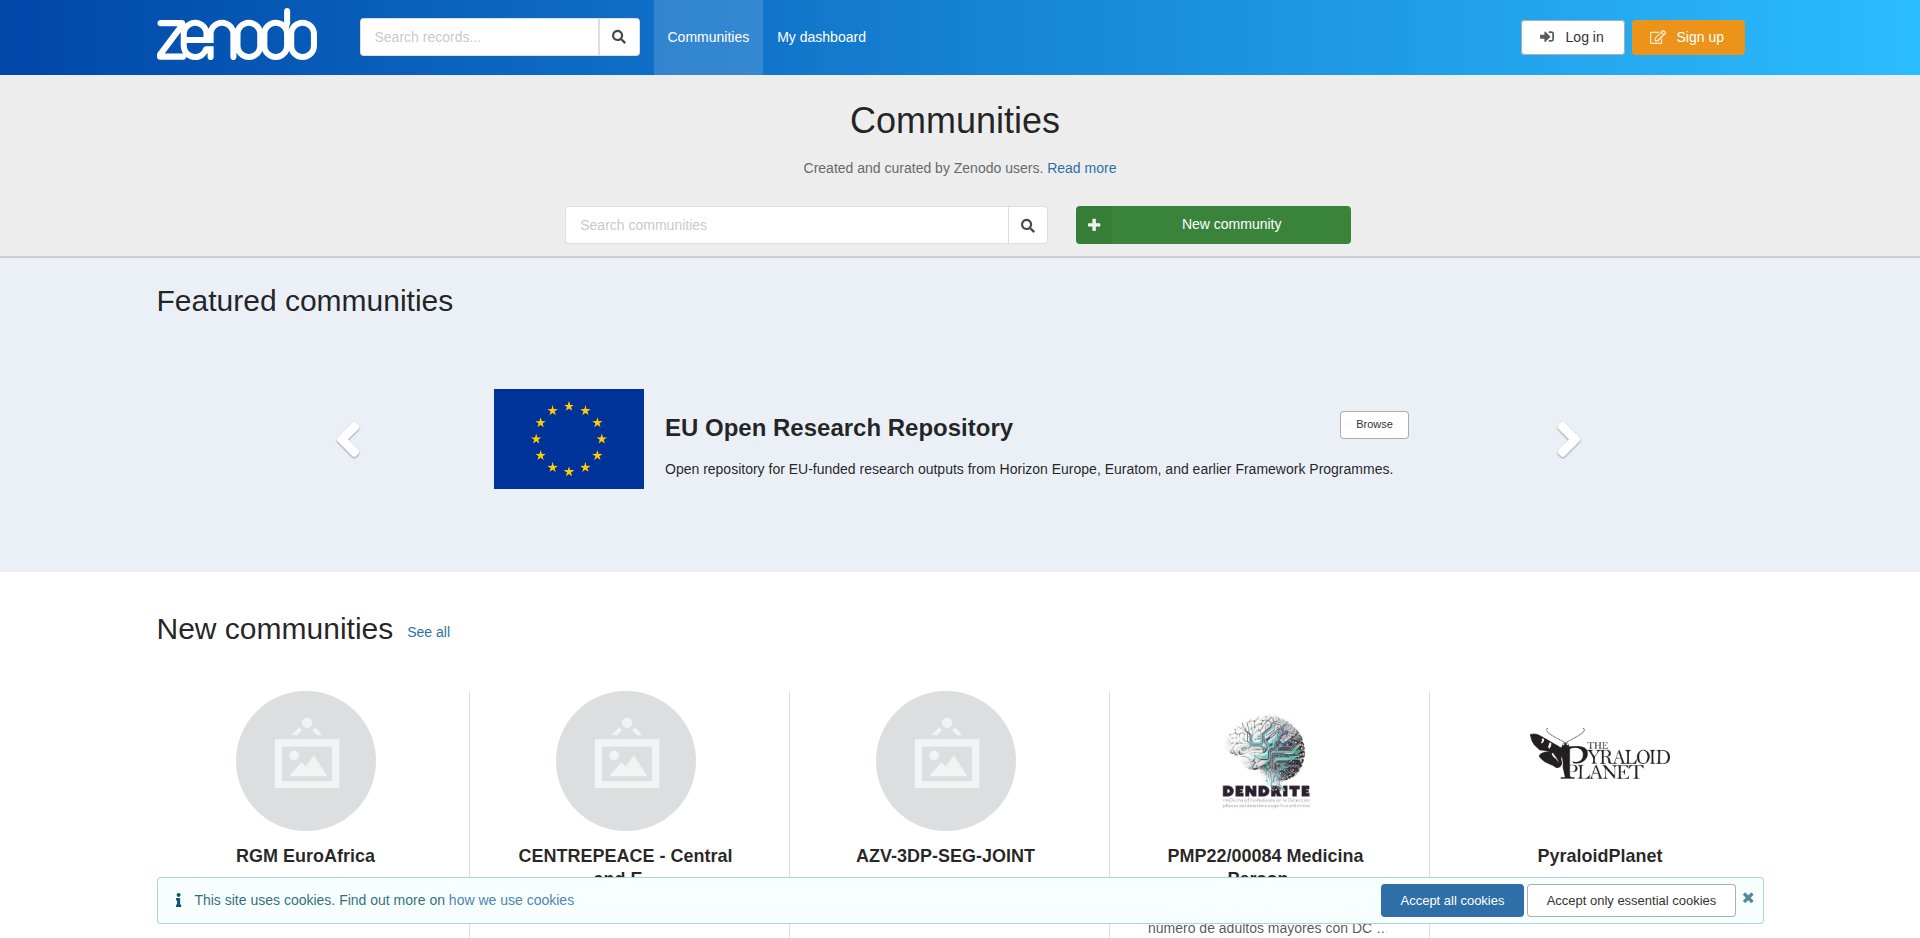Open the Dendrite brain logo
This screenshot has width=1920, height=938.
[1266, 761]
